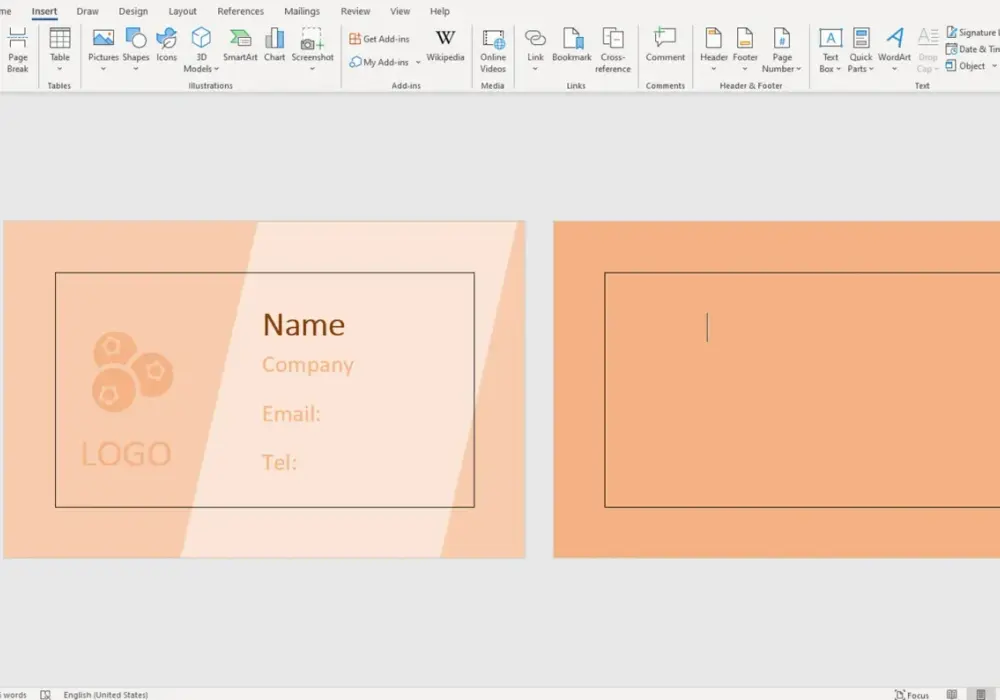Screen dimensions: 1000x700
Task: Click the Drop Cap icon
Action: point(928,38)
